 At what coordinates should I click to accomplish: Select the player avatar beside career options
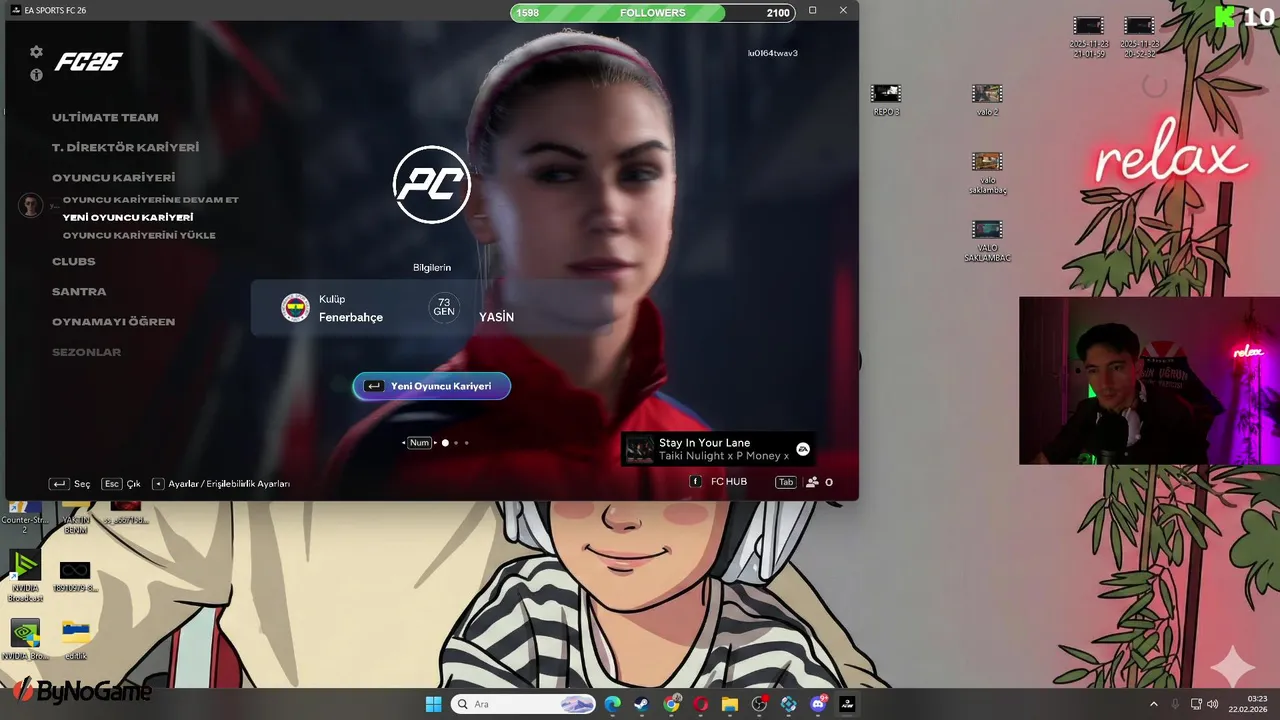(x=31, y=205)
